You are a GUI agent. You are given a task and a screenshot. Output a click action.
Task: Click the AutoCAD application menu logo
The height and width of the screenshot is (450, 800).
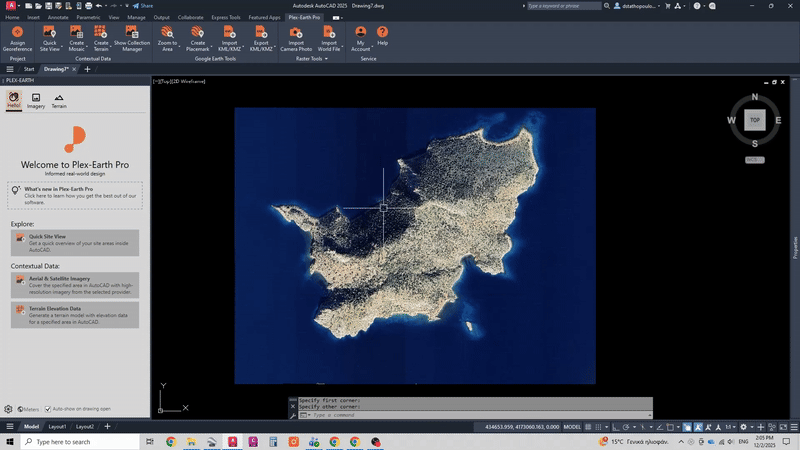click(11, 6)
